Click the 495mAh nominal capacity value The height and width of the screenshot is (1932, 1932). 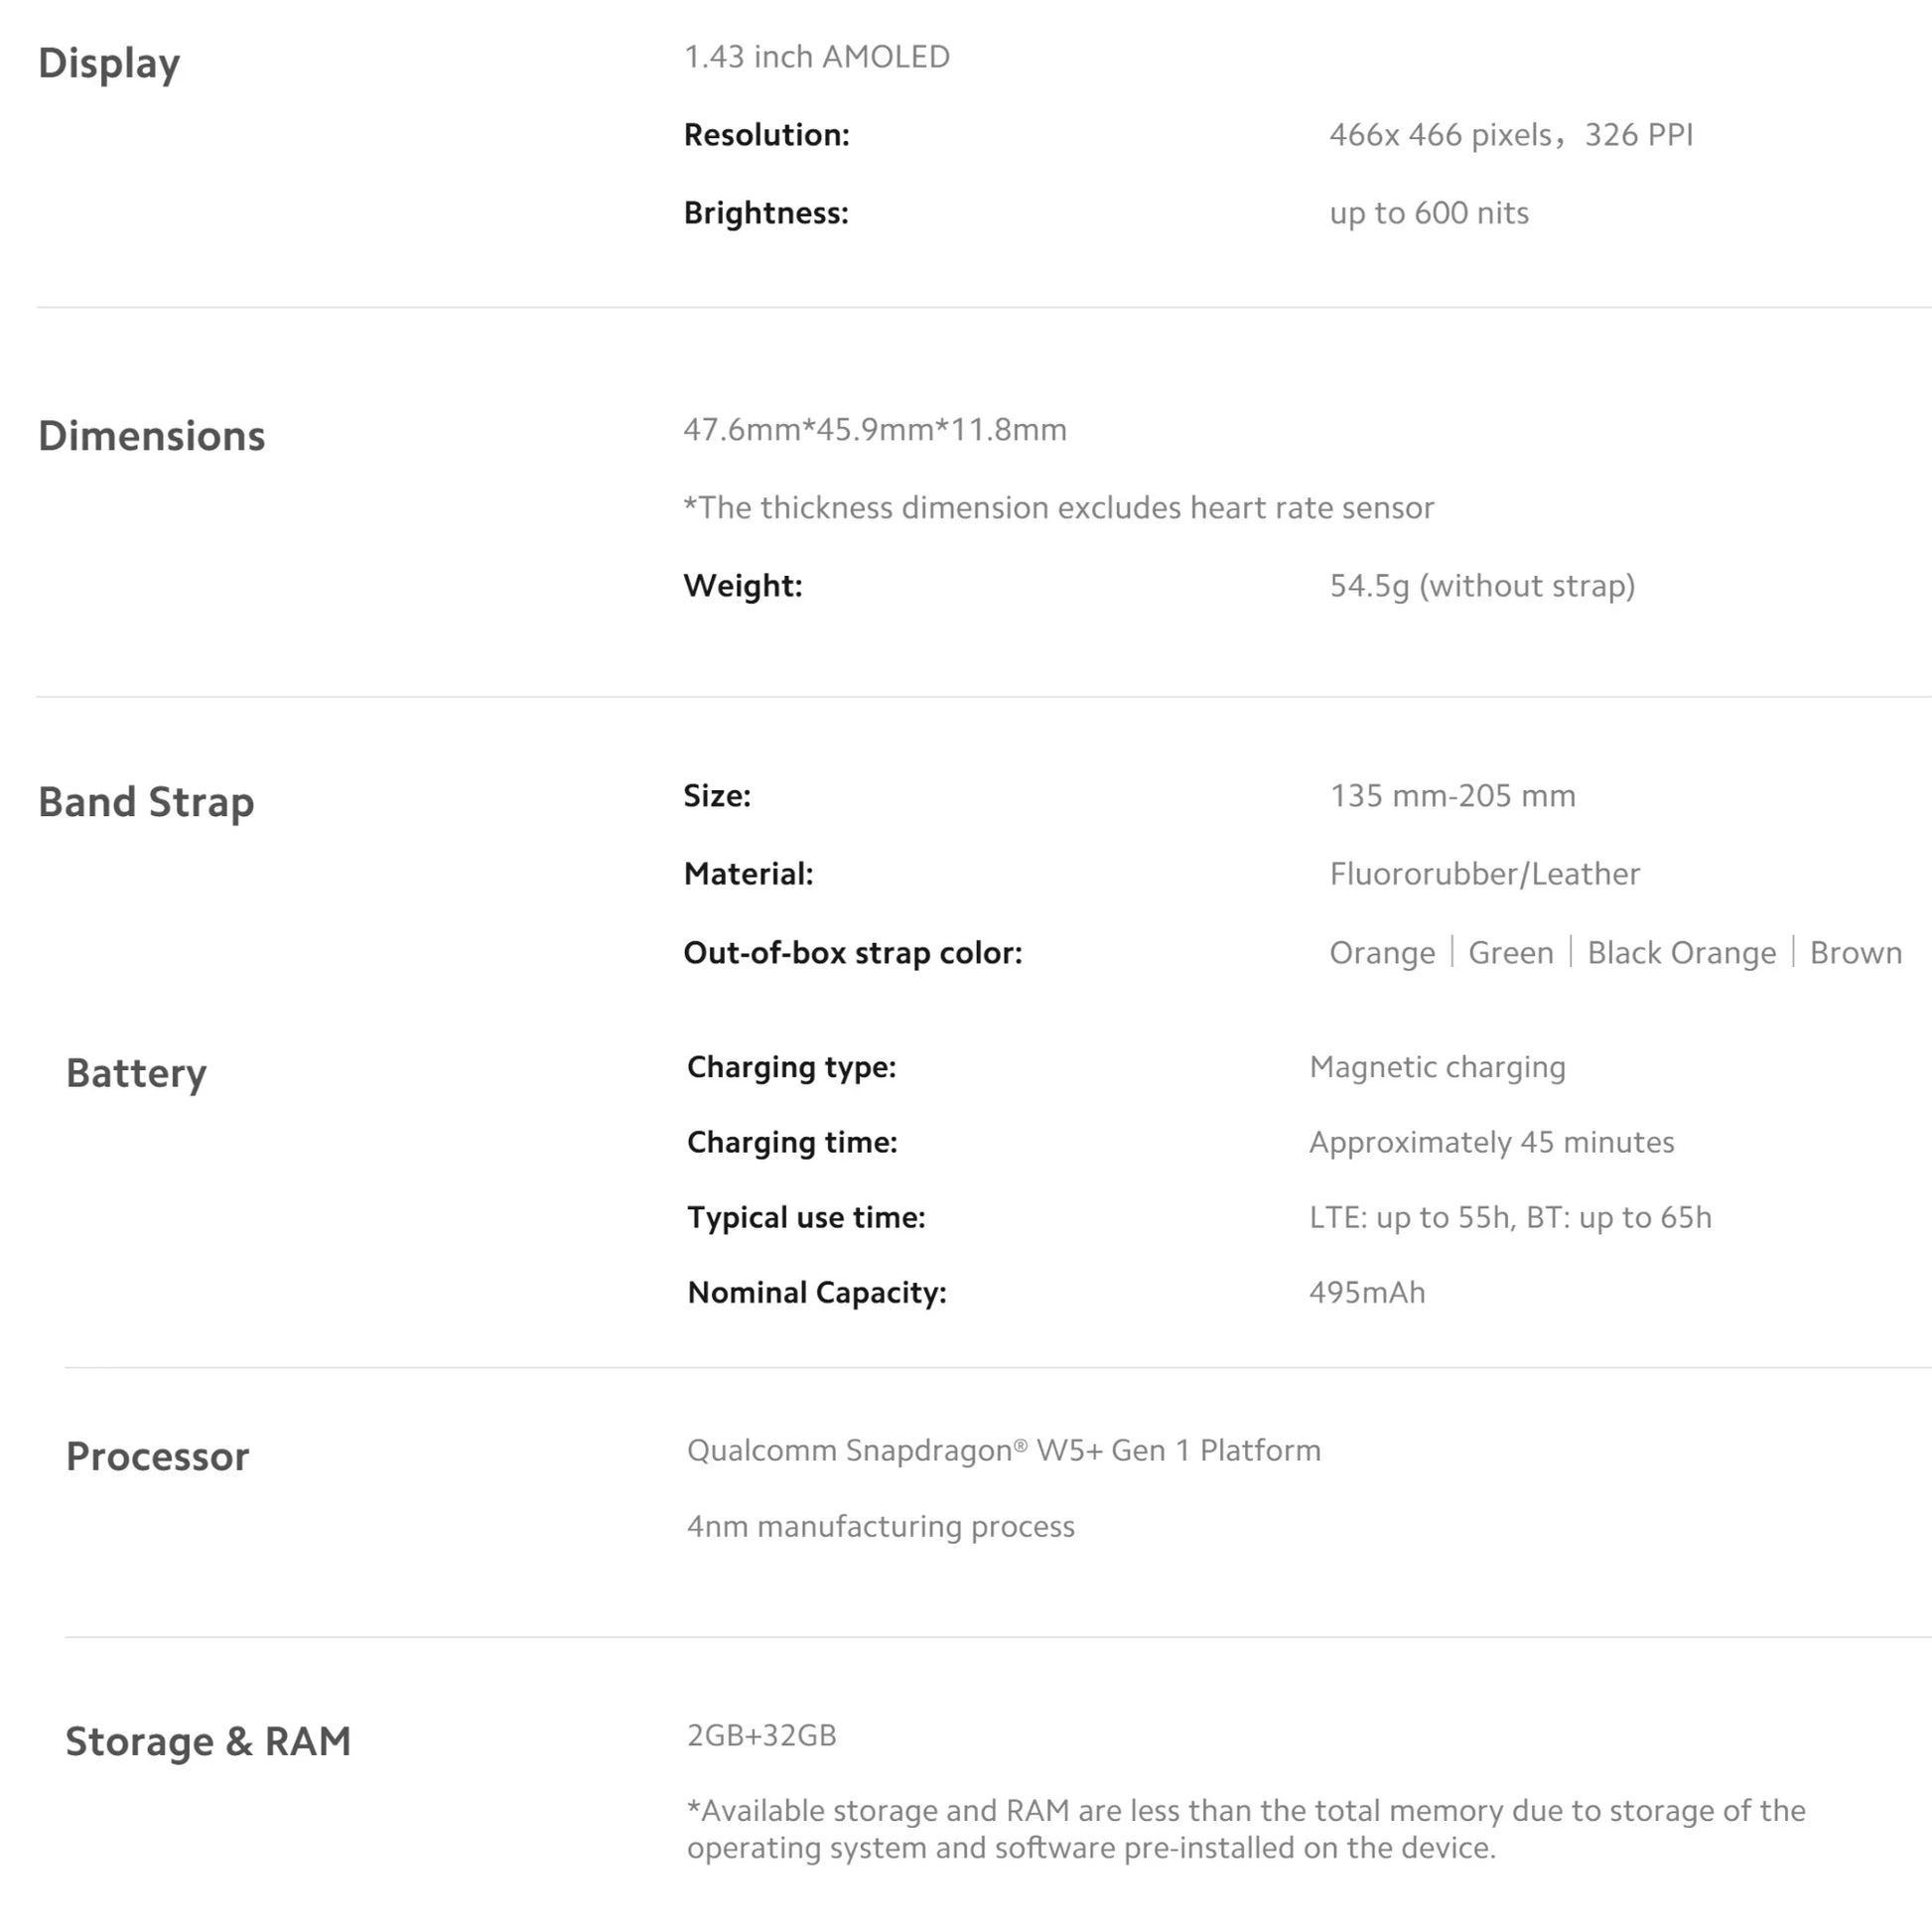(1367, 1293)
